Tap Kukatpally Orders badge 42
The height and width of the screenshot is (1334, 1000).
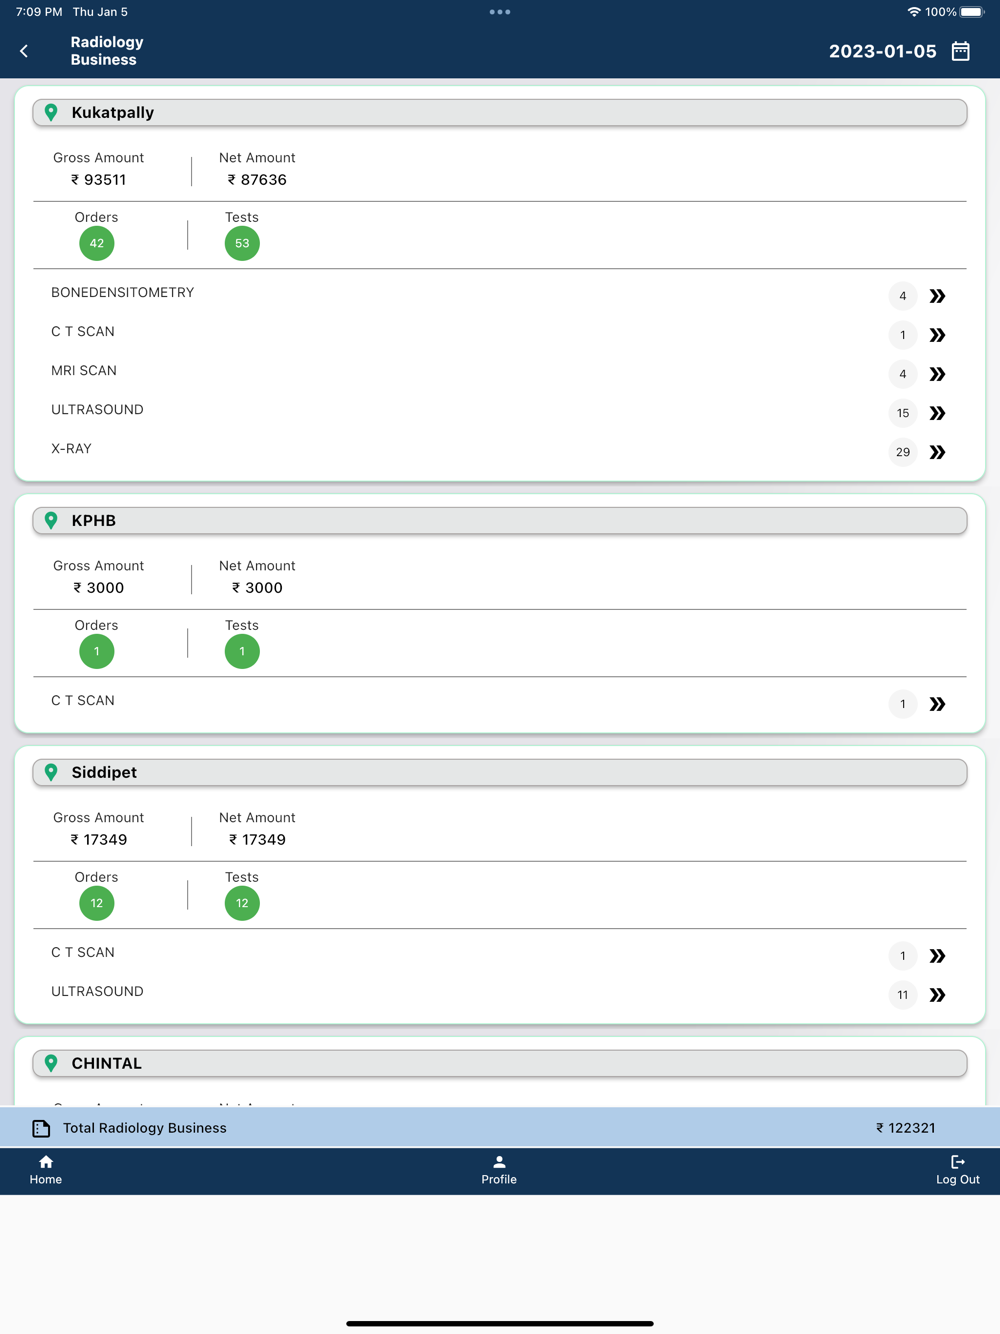97,243
